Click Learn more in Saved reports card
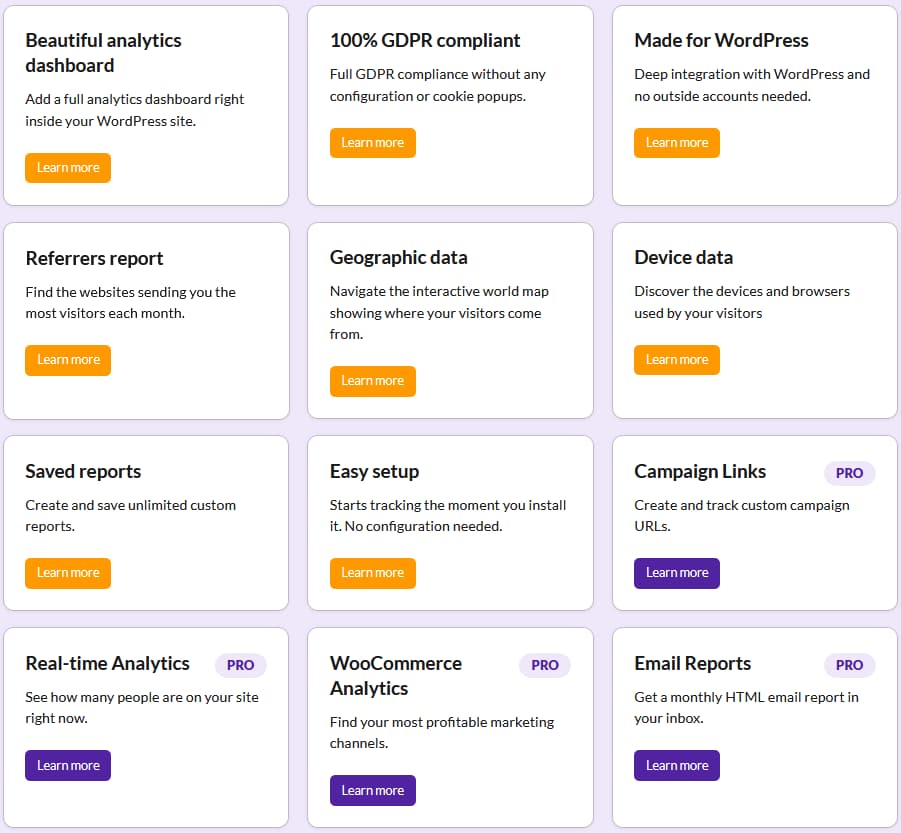The height and width of the screenshot is (833, 901). pos(68,573)
